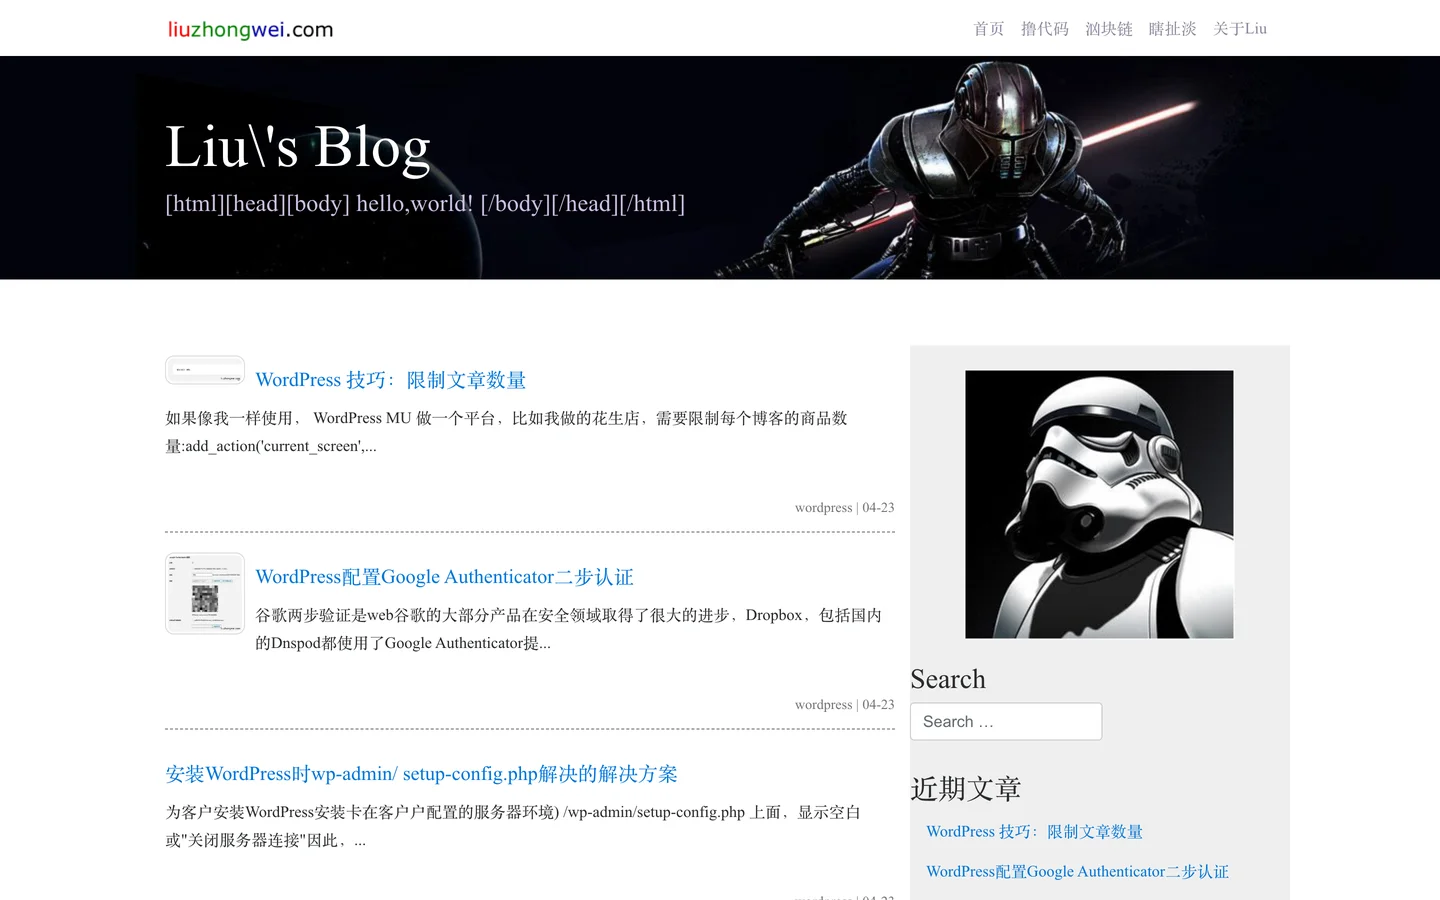This screenshot has height=900, width=1440.
Task: Open the 关于Liu menu item
Action: [1240, 29]
